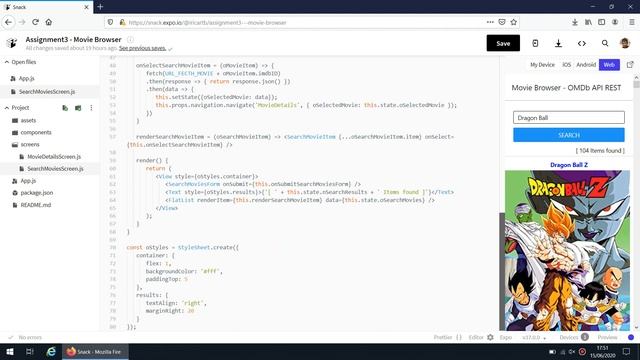Open the No errors status panel
Image resolution: width=640 pixels, height=360 pixels.
click(25, 337)
